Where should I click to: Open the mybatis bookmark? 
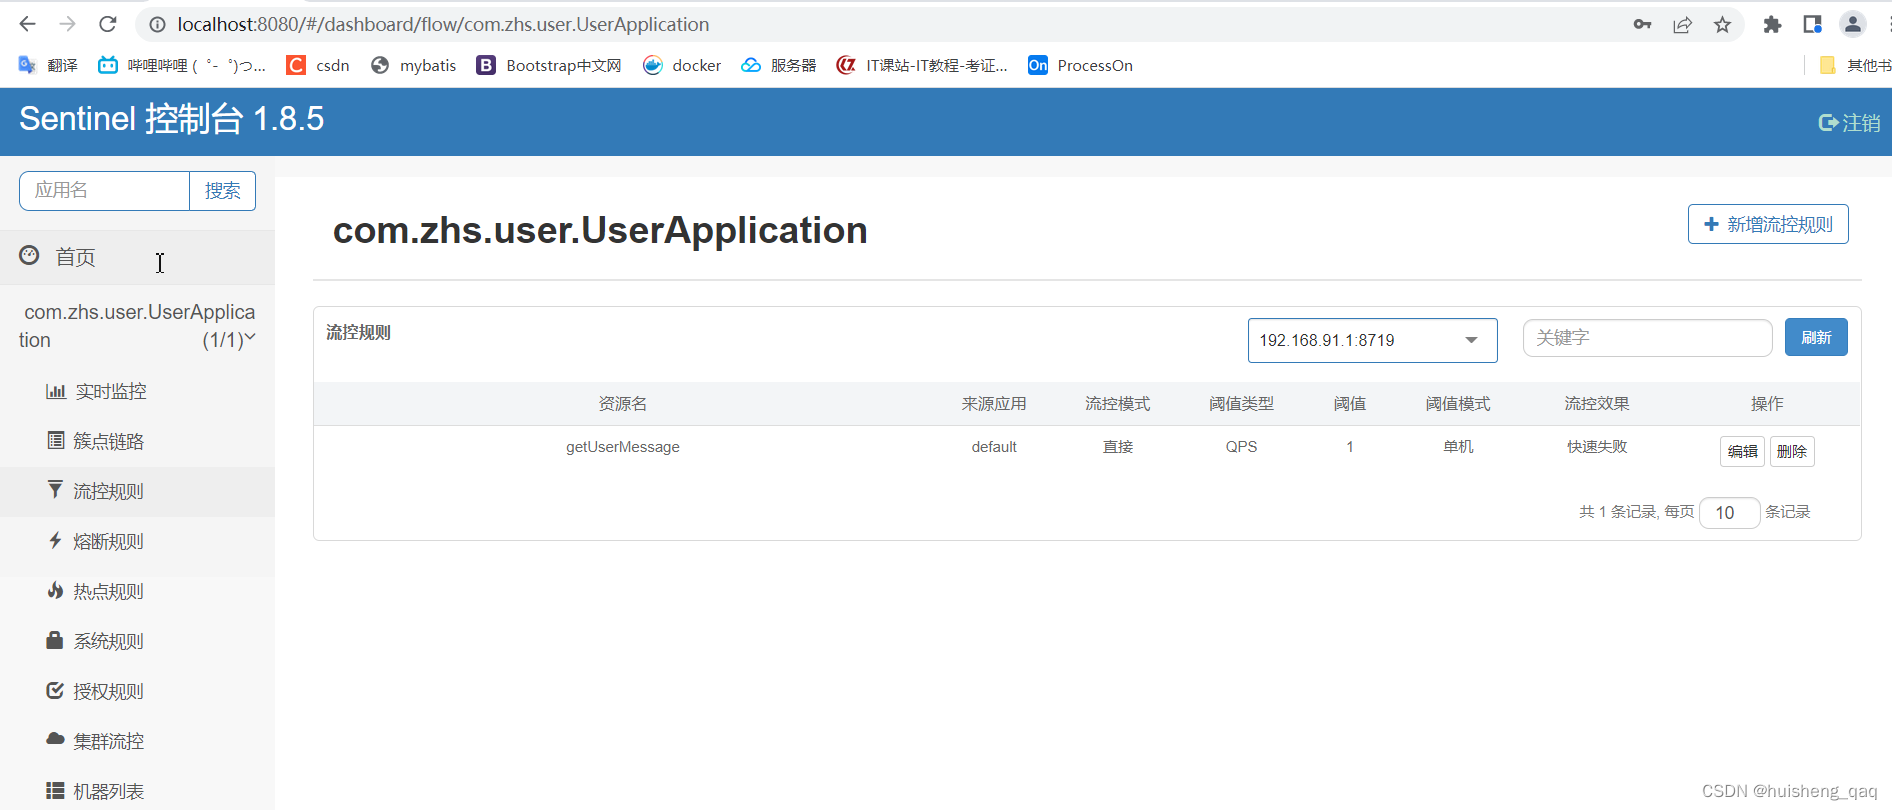(413, 65)
